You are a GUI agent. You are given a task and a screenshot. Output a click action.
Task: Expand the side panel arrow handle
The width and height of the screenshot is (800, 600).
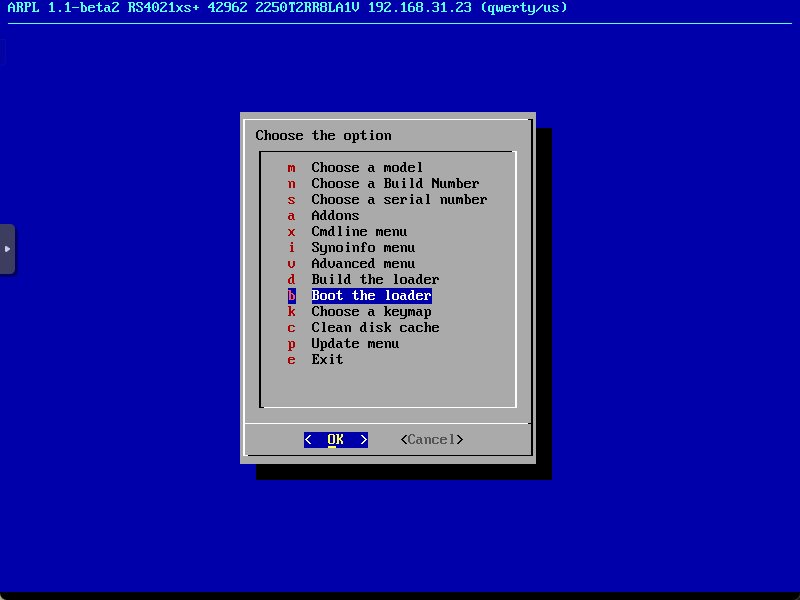pyautogui.click(x=7, y=249)
